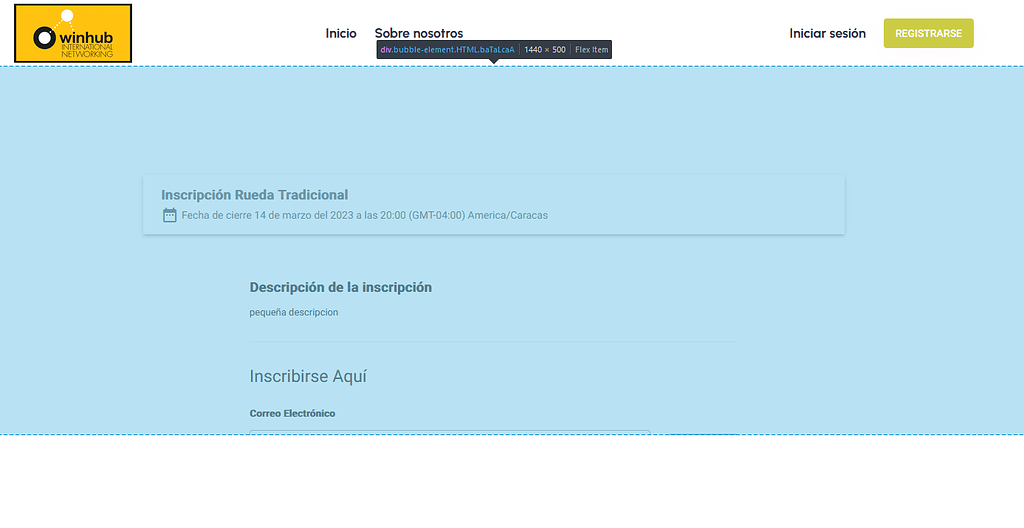This screenshot has height=528, width=1024.
Task: Click the Inscribirse Aquí heading
Action: [x=308, y=376]
